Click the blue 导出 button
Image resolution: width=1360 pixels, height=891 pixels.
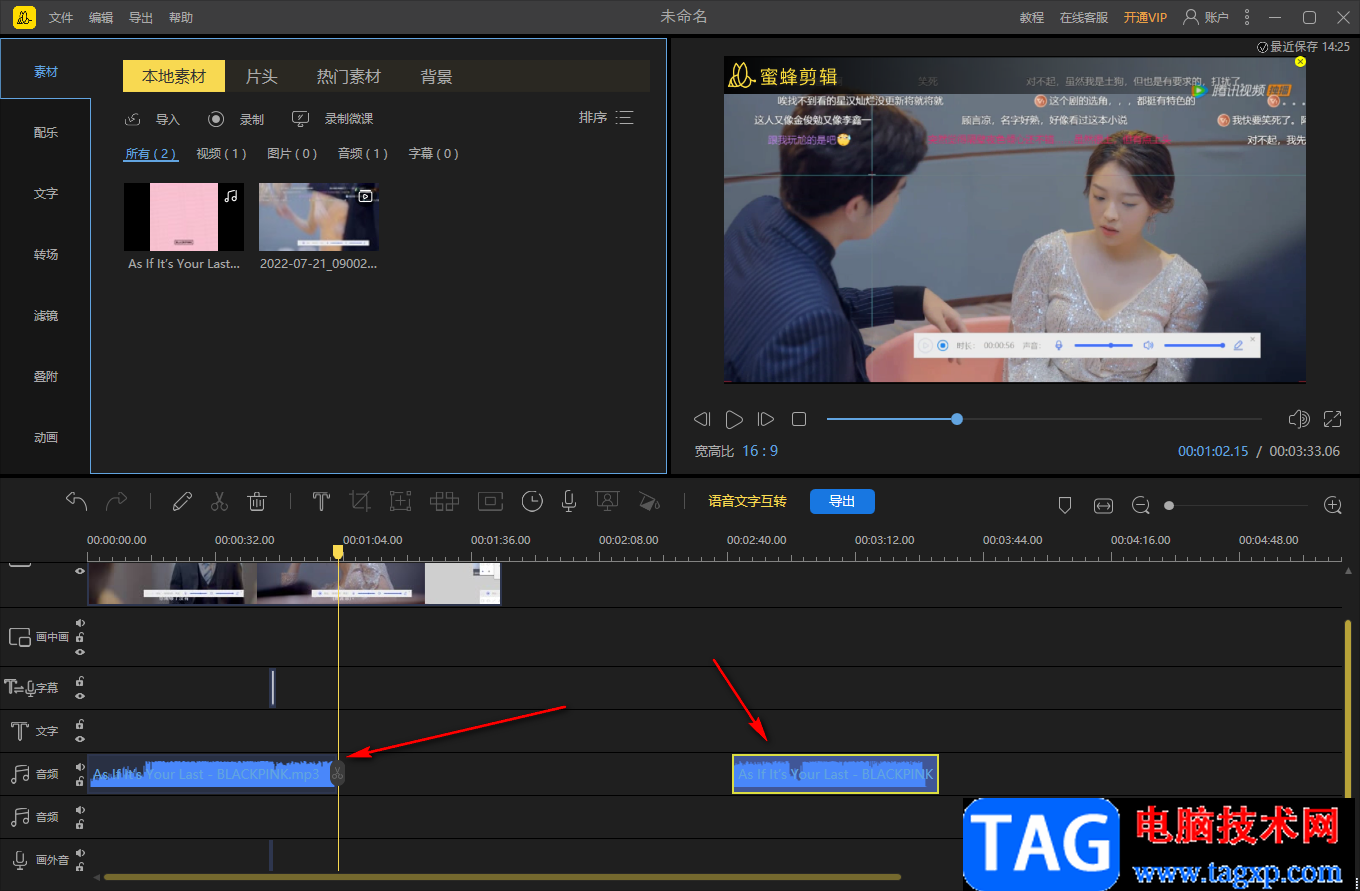coord(842,501)
